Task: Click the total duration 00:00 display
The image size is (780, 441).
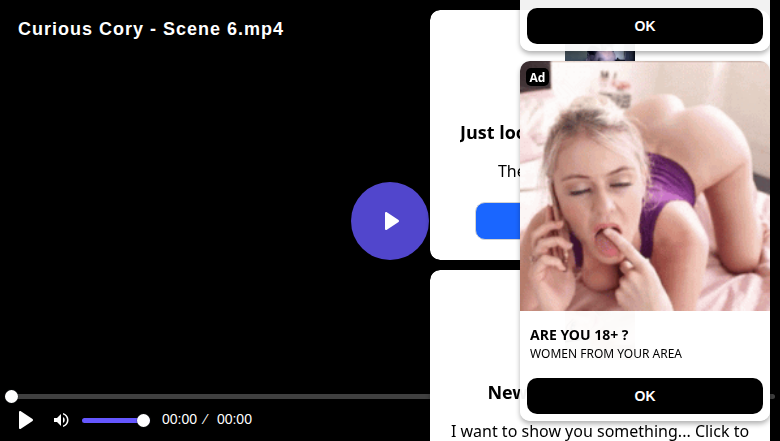Action: click(x=234, y=420)
